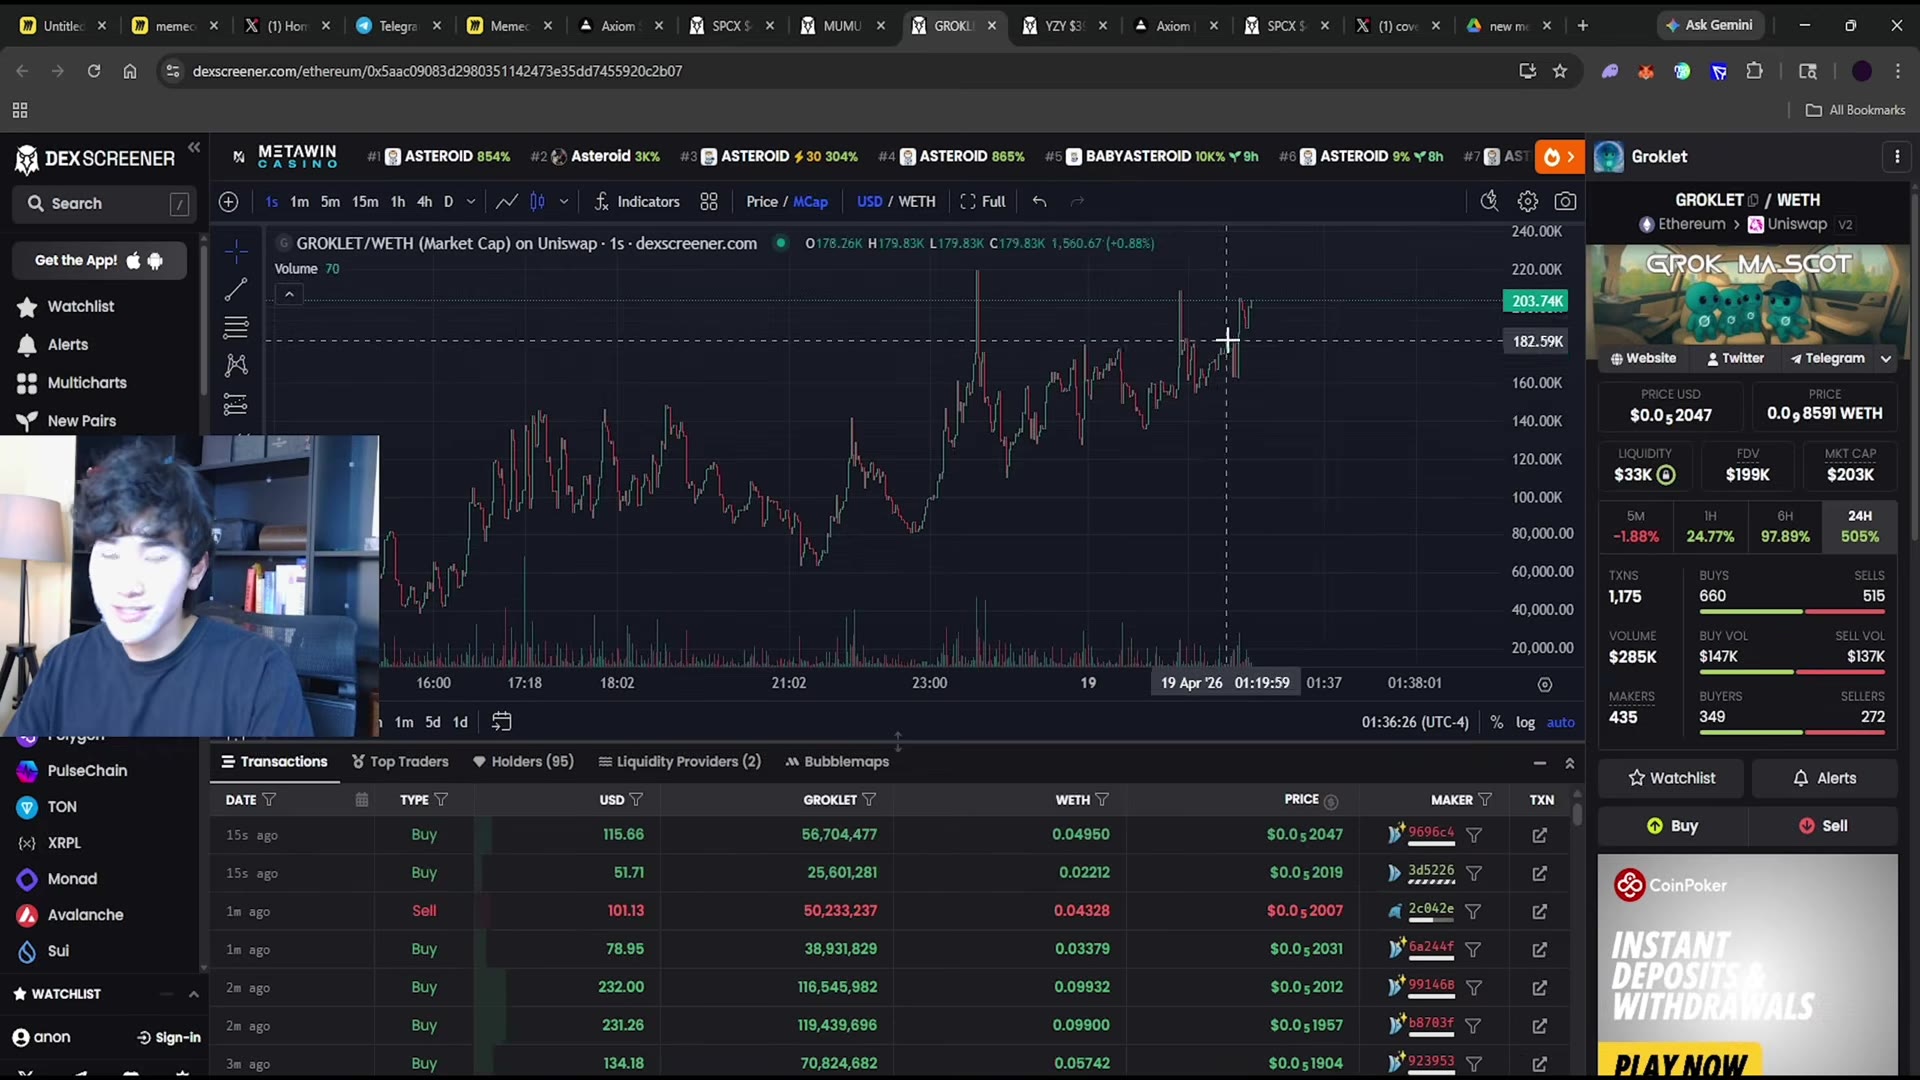Screen dimensions: 1920x1080
Task: Collapse the Watchlist section in sidebar
Action: pos(193,994)
